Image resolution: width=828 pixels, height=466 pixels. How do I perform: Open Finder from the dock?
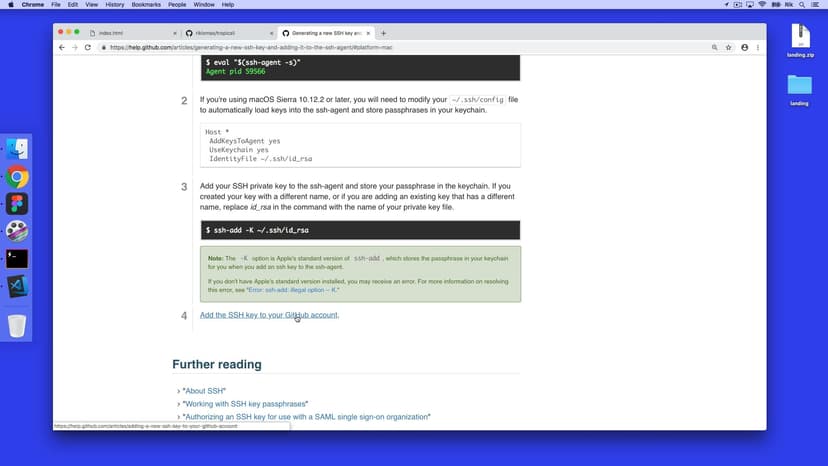(x=17, y=150)
